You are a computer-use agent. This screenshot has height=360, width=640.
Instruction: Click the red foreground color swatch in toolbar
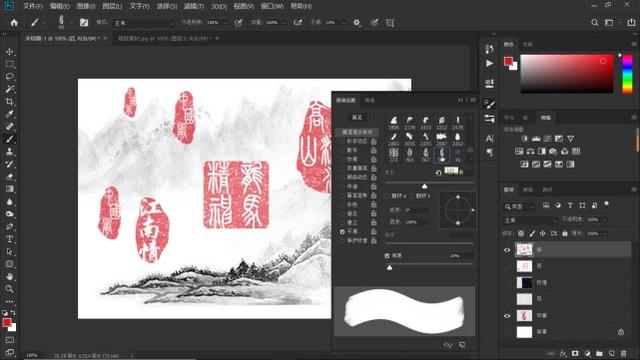7,322
